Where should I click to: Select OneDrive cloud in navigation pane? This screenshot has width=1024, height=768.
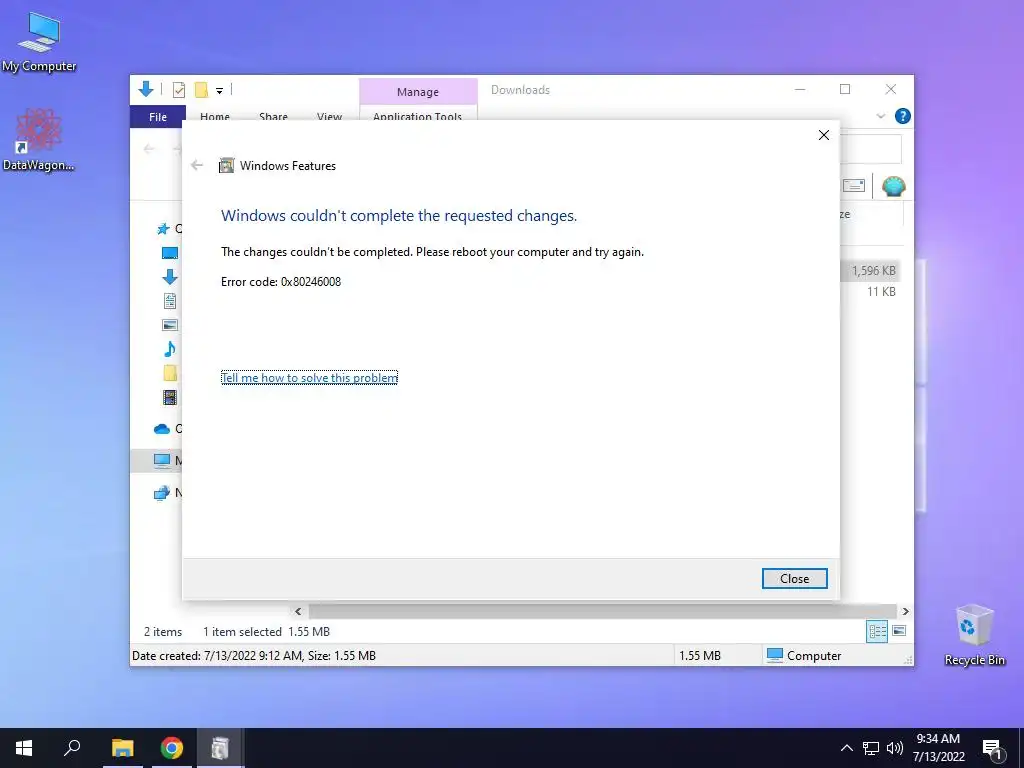[162, 428]
